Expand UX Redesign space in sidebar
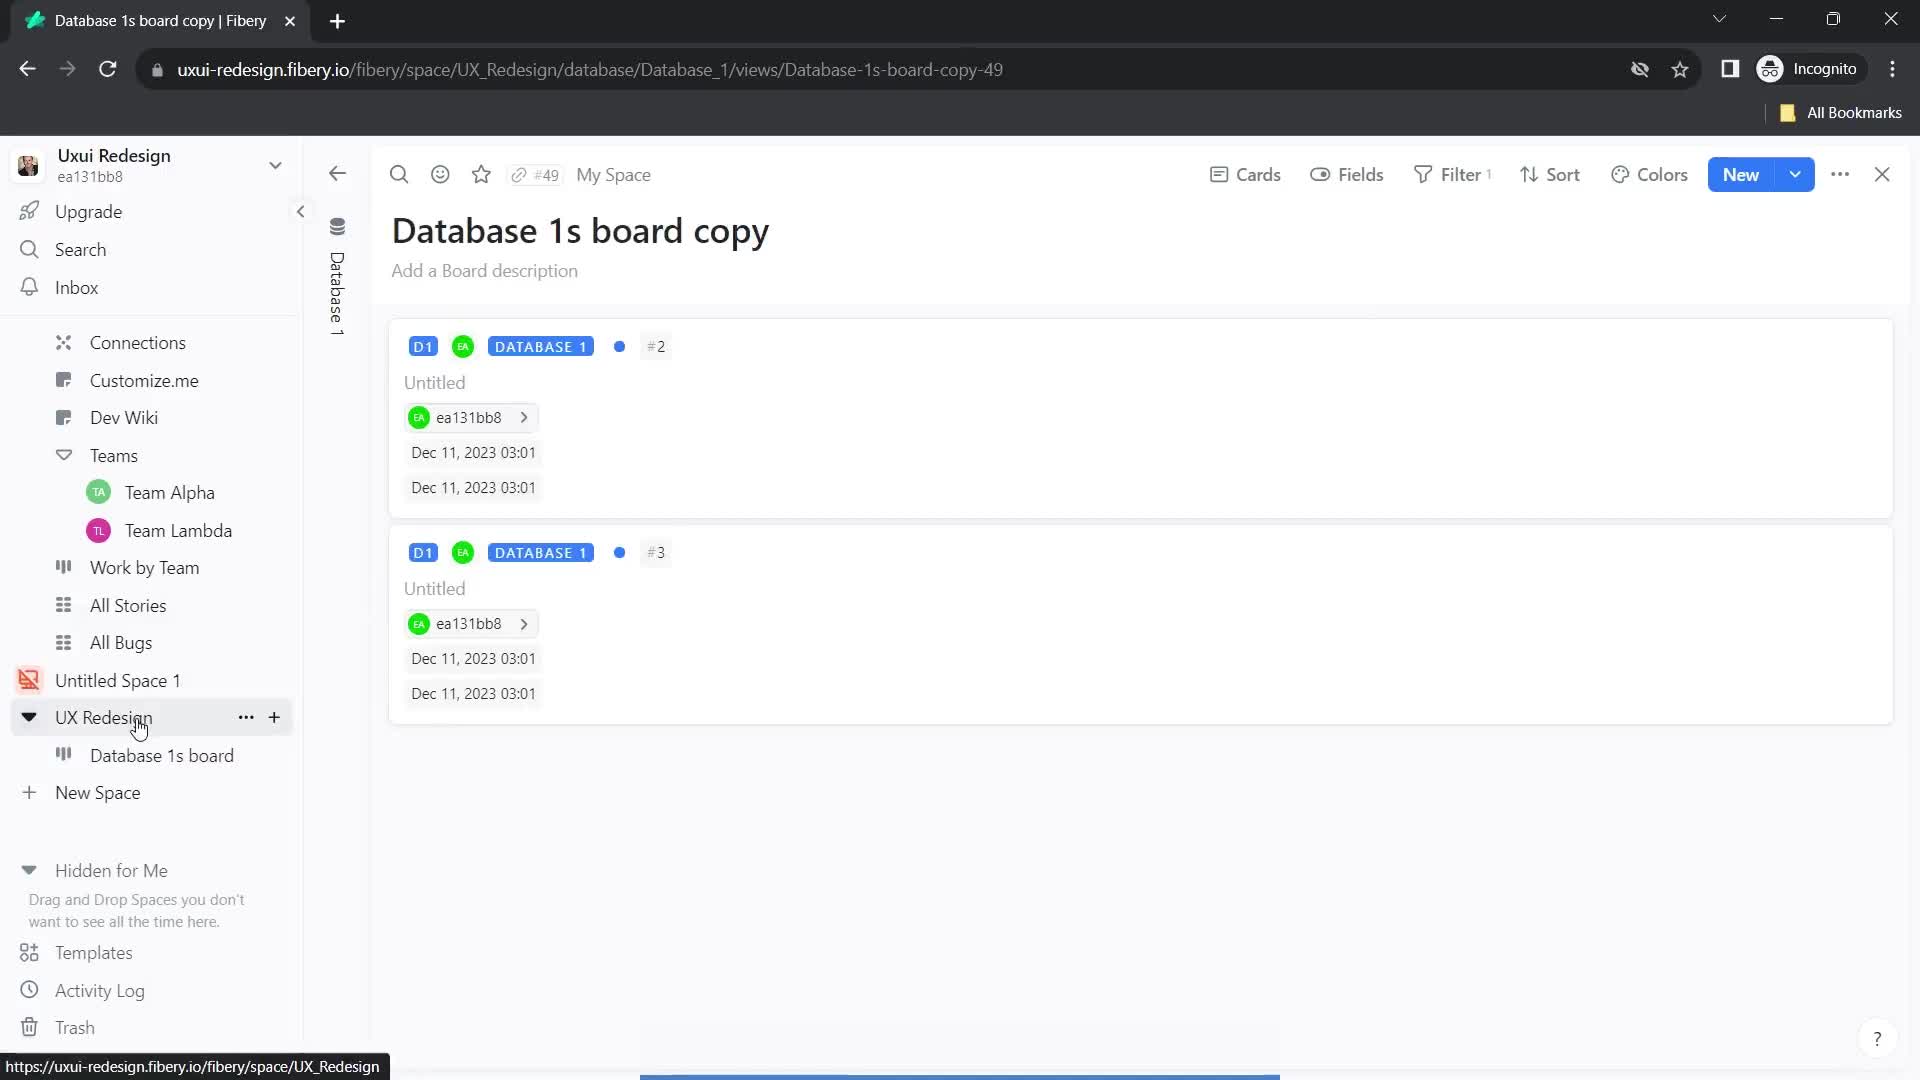 tap(29, 716)
